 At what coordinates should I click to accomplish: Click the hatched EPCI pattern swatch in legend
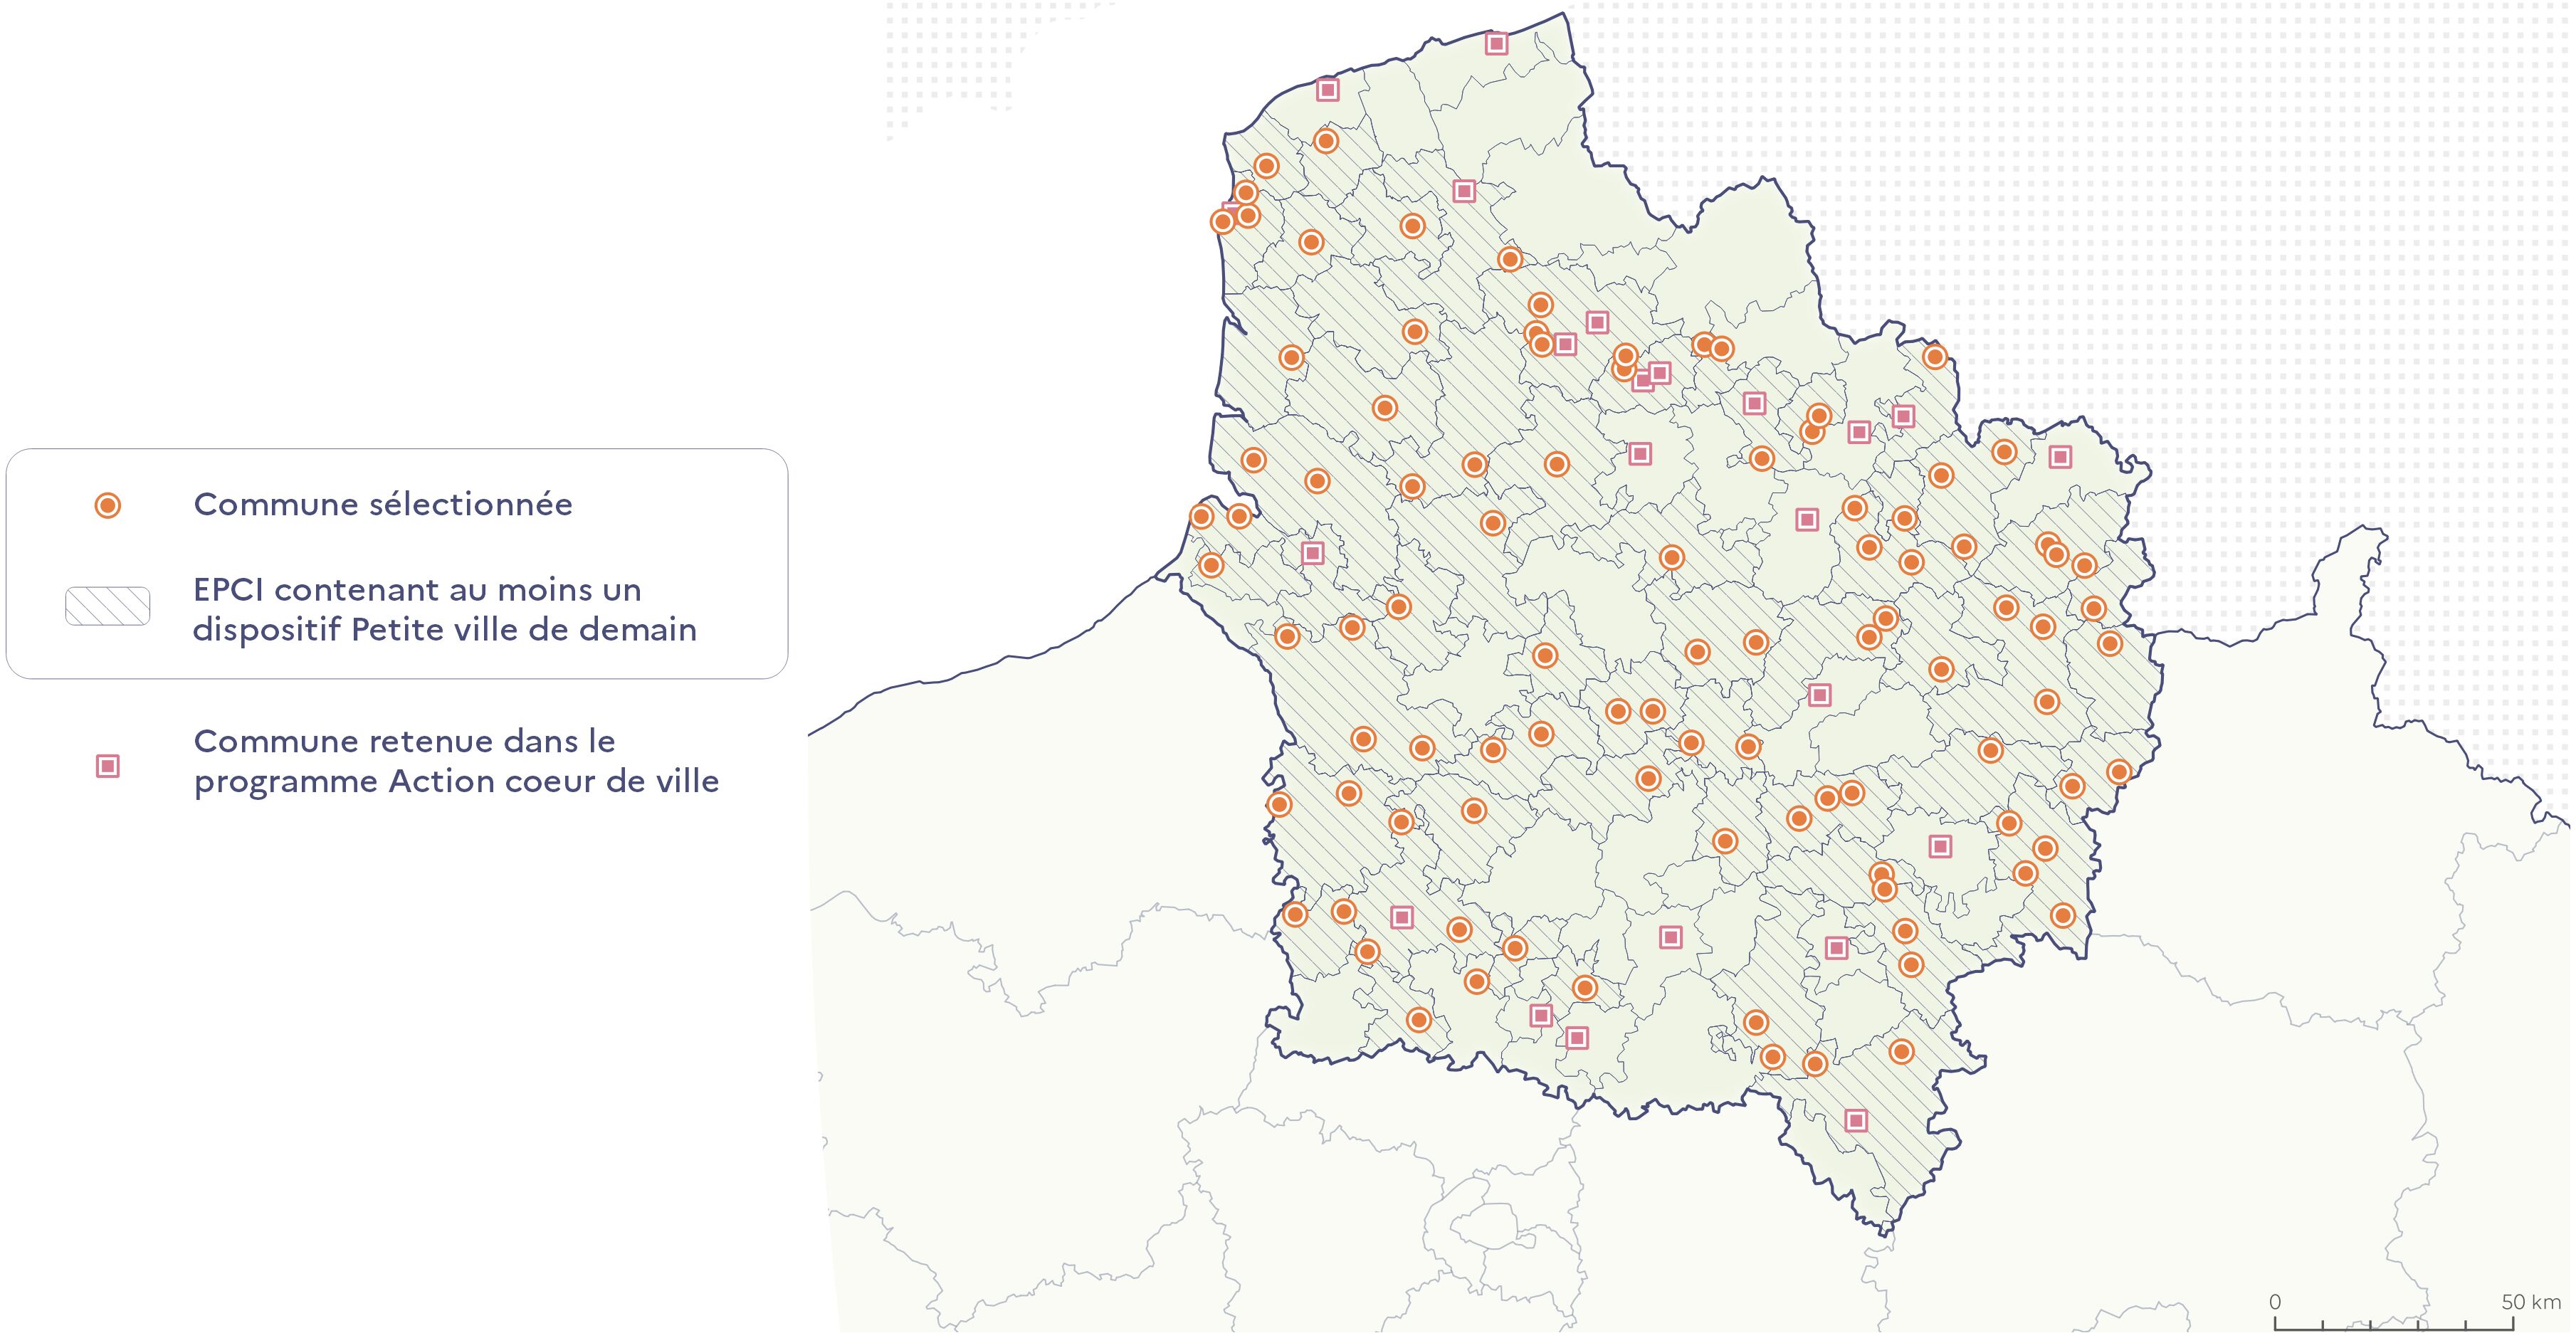point(107,606)
